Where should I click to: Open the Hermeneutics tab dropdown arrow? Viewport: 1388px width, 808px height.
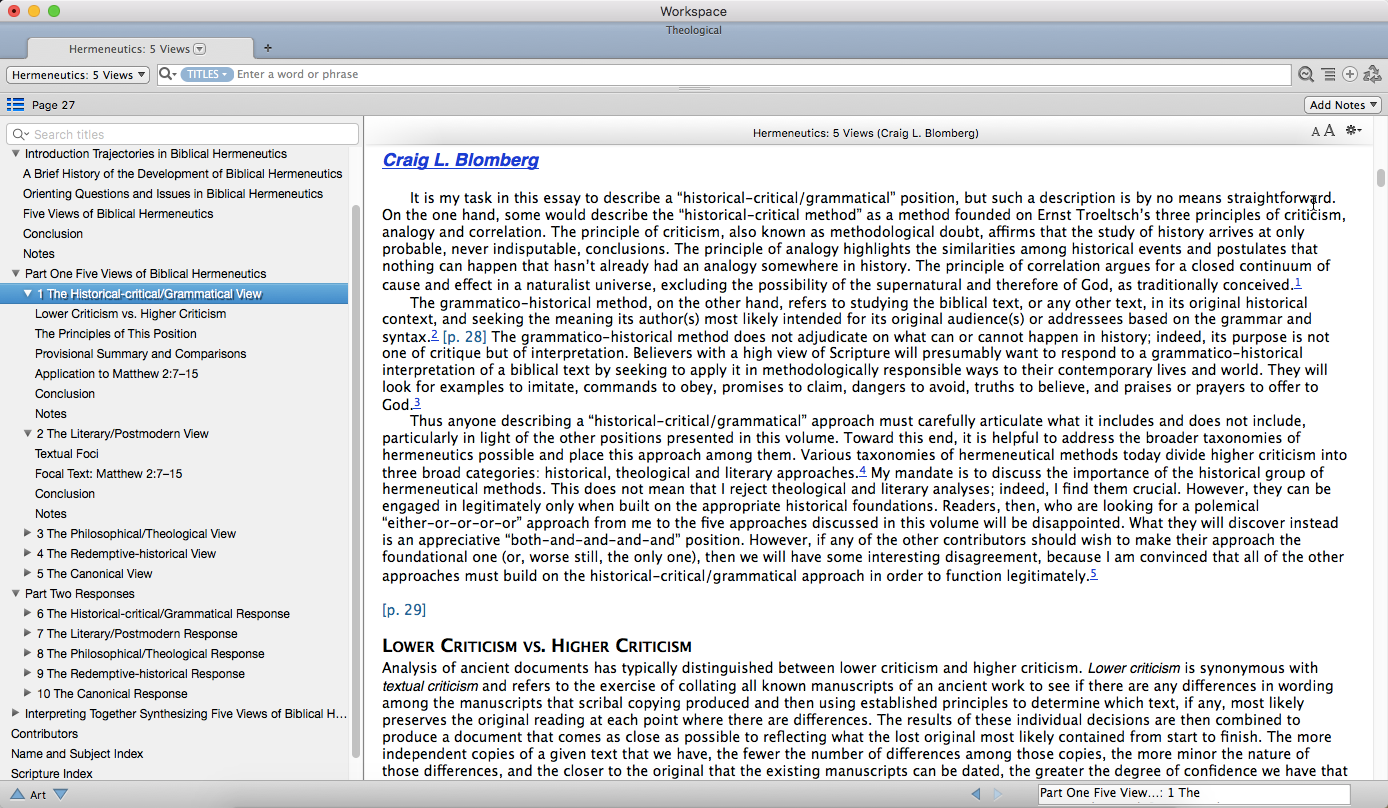coord(199,49)
